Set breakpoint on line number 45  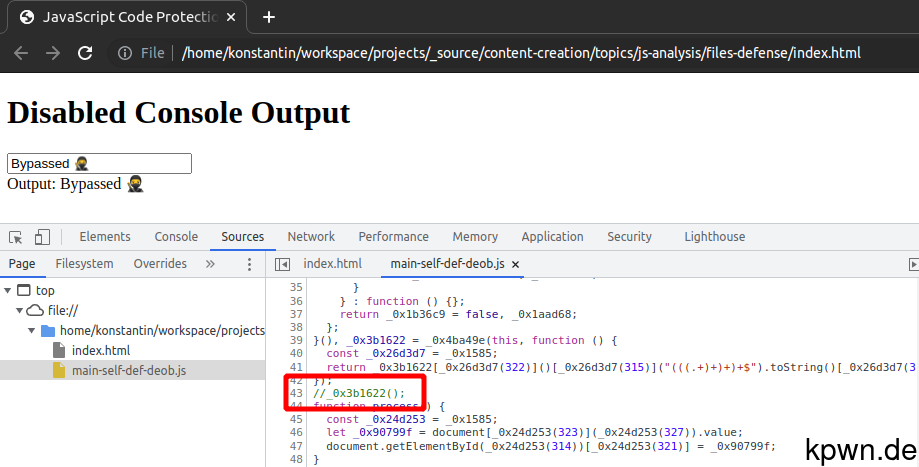[296, 419]
